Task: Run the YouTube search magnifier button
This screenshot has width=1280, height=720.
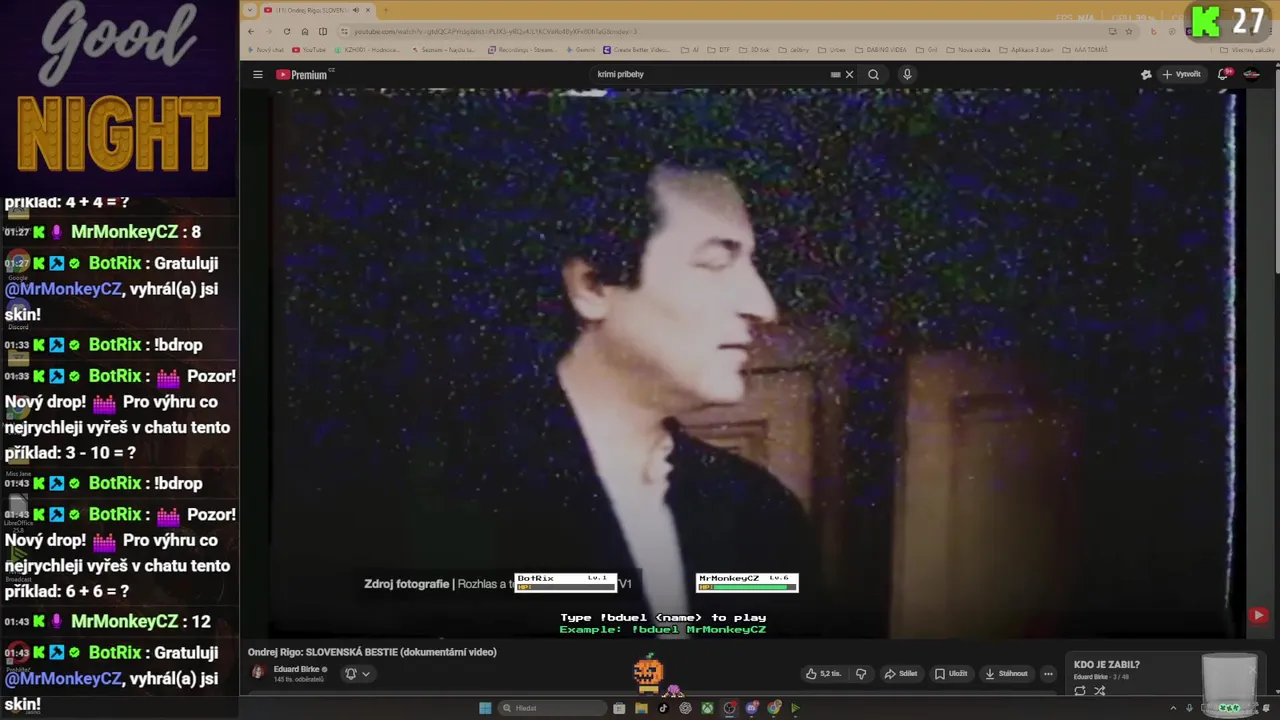Action: click(873, 74)
